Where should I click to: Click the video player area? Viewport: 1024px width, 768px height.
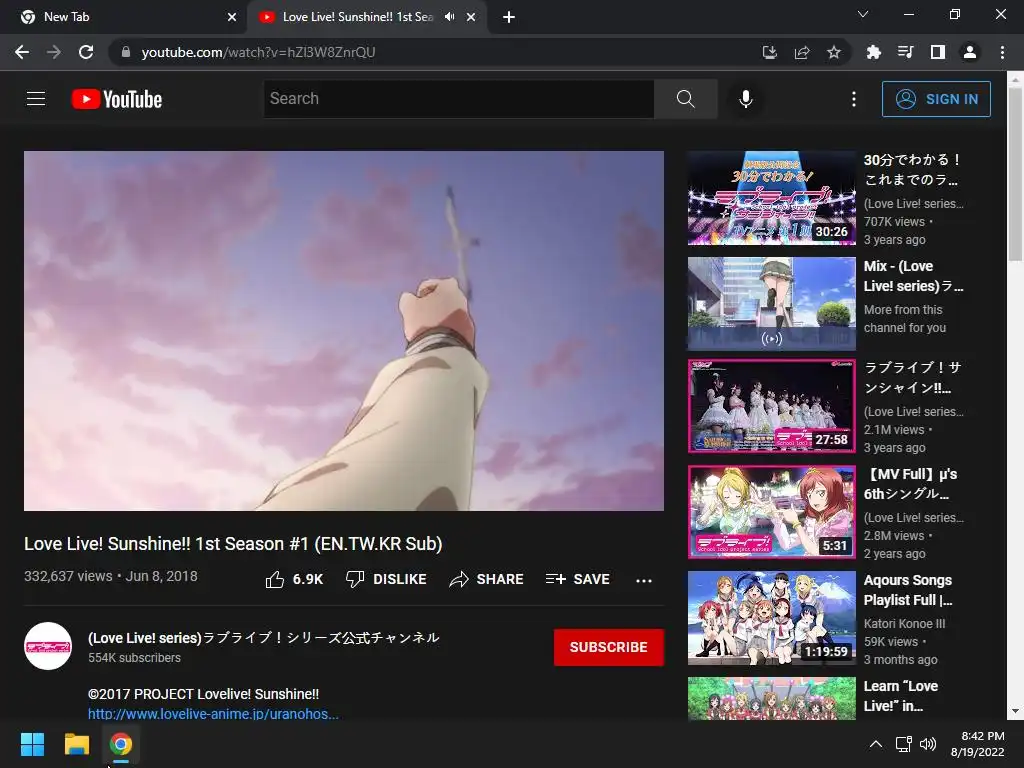click(344, 331)
